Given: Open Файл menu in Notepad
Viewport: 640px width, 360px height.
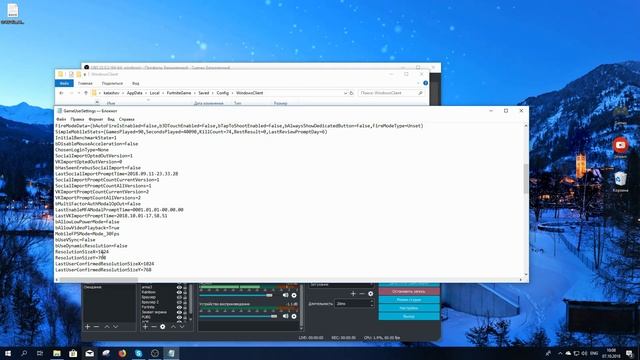Looking at the screenshot, I should coord(61,119).
